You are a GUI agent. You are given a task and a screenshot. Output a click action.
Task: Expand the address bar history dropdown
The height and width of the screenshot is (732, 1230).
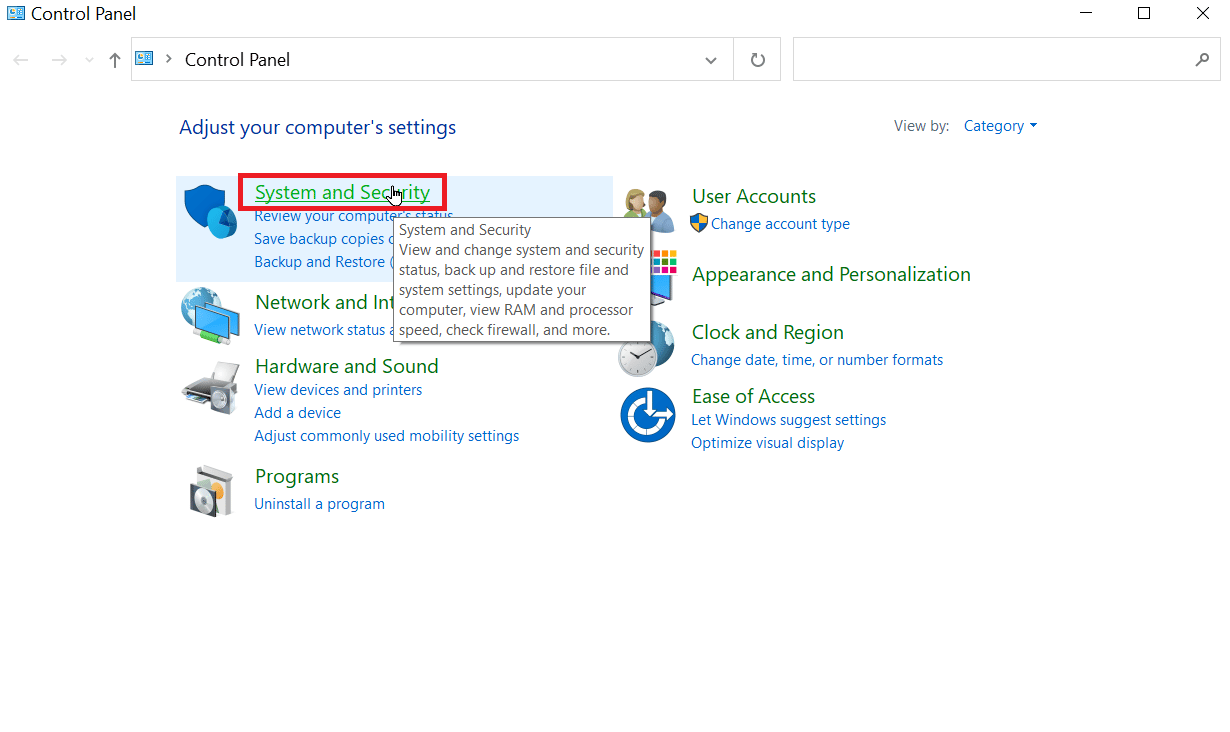[711, 60]
